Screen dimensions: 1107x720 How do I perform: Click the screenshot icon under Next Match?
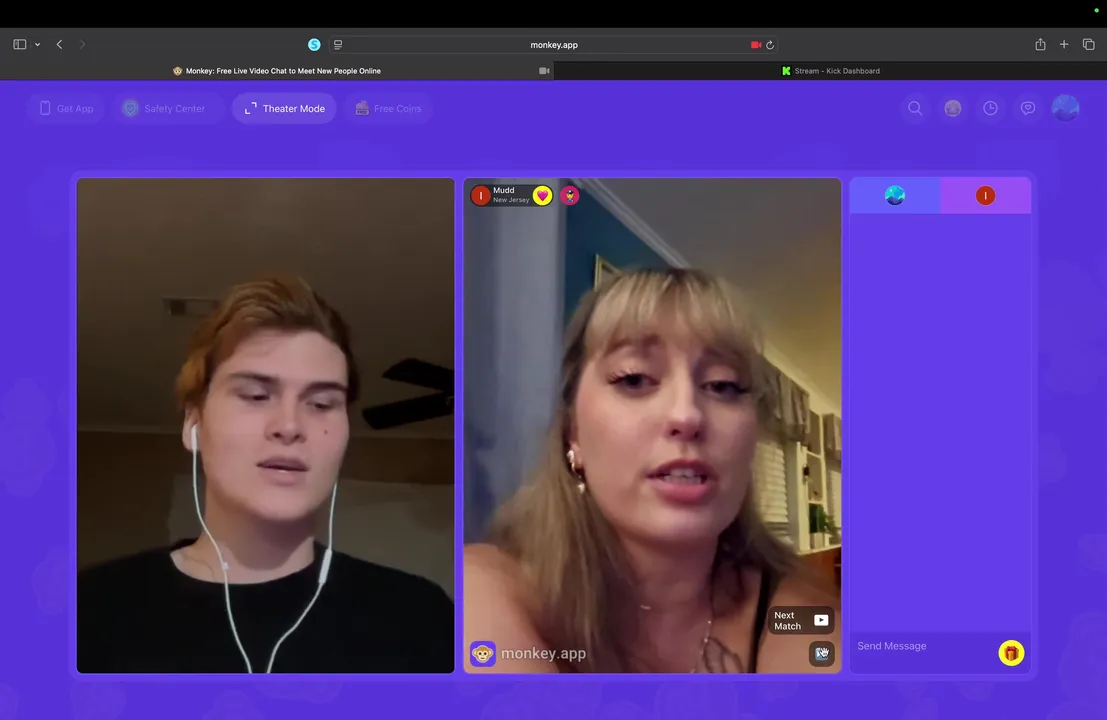(822, 654)
